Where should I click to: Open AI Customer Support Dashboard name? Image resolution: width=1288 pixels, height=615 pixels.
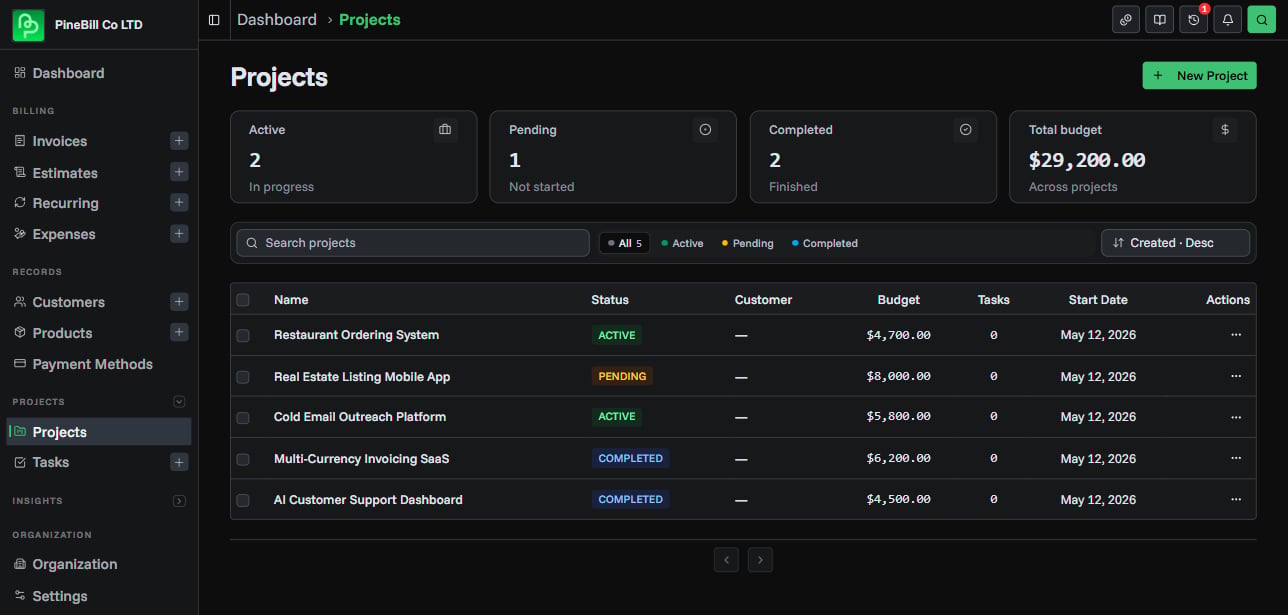368,500
